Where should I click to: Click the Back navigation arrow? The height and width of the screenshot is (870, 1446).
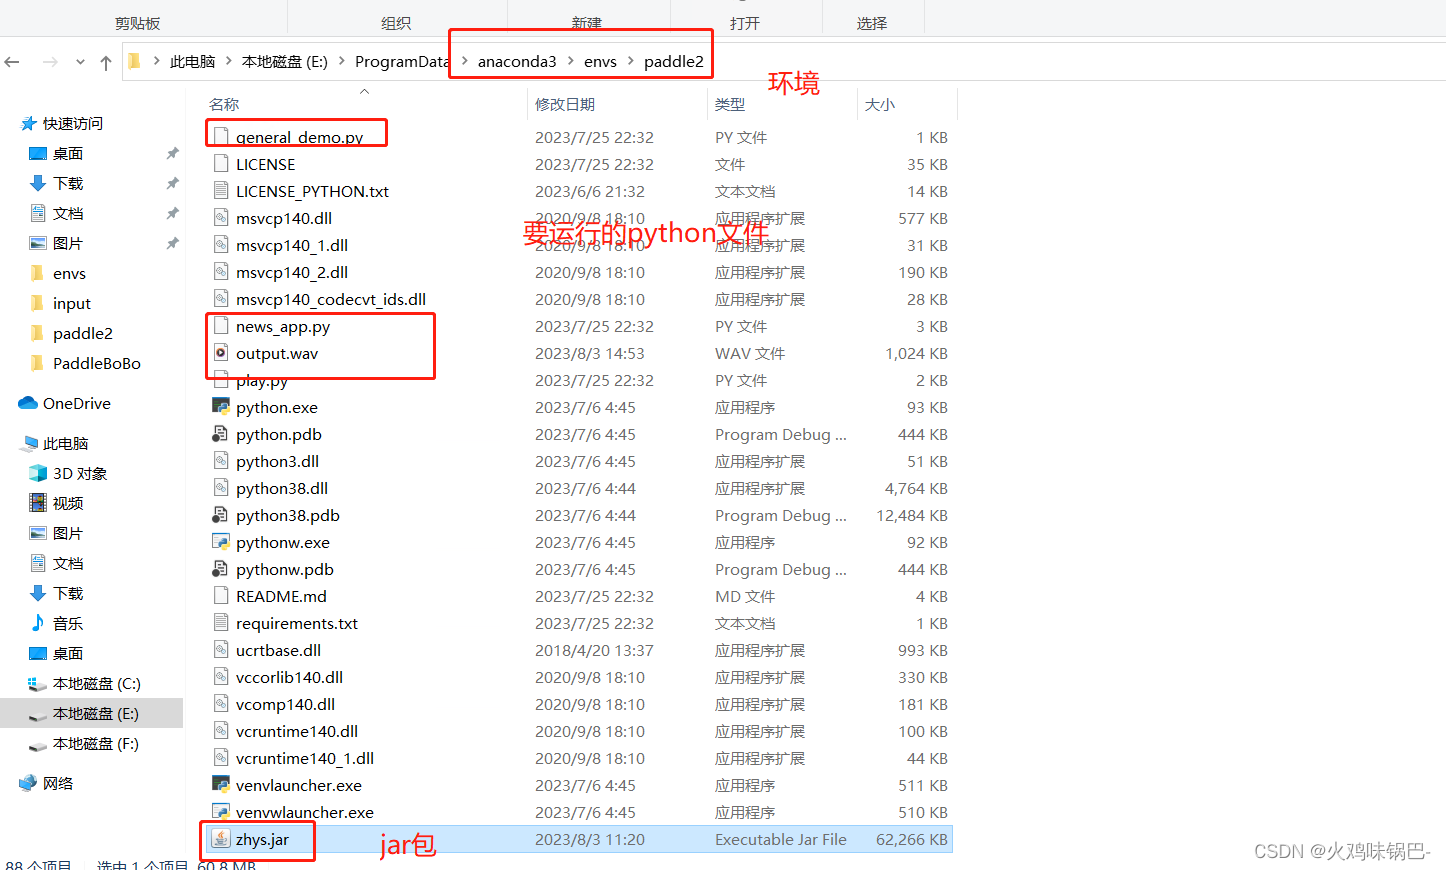click(12, 62)
